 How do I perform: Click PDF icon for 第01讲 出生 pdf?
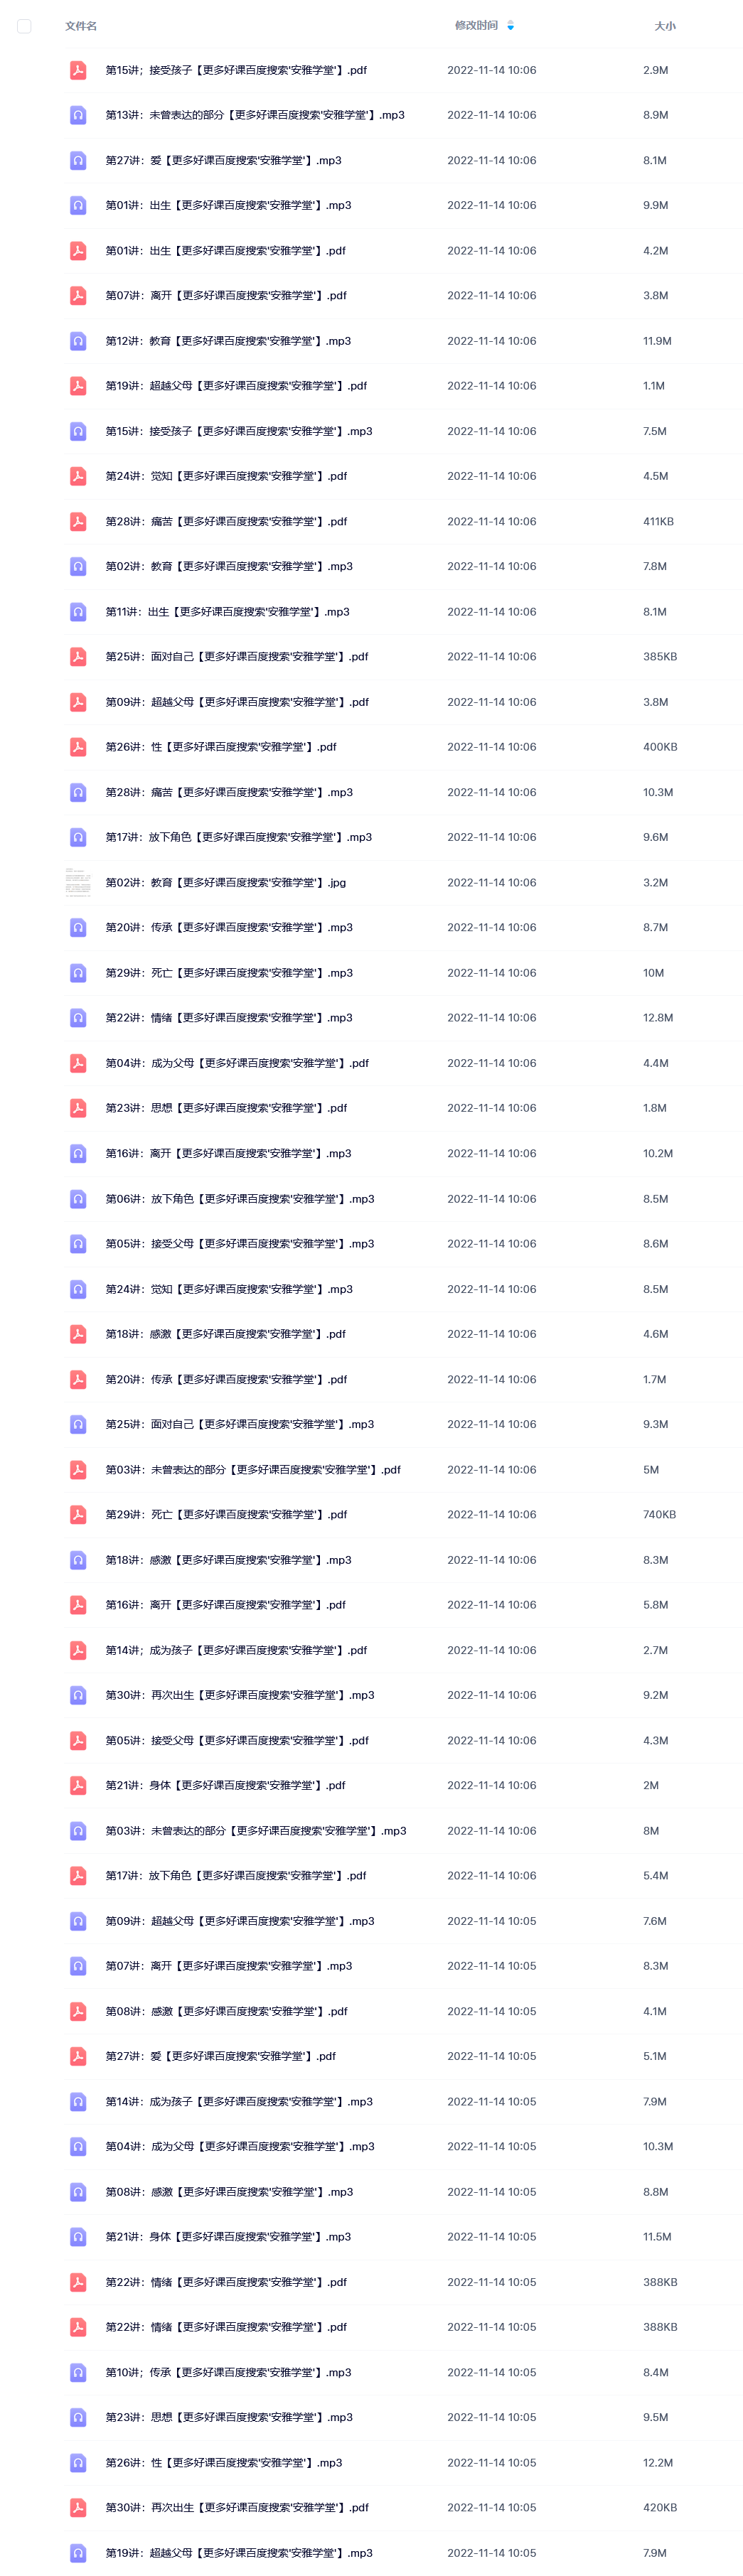tap(78, 251)
